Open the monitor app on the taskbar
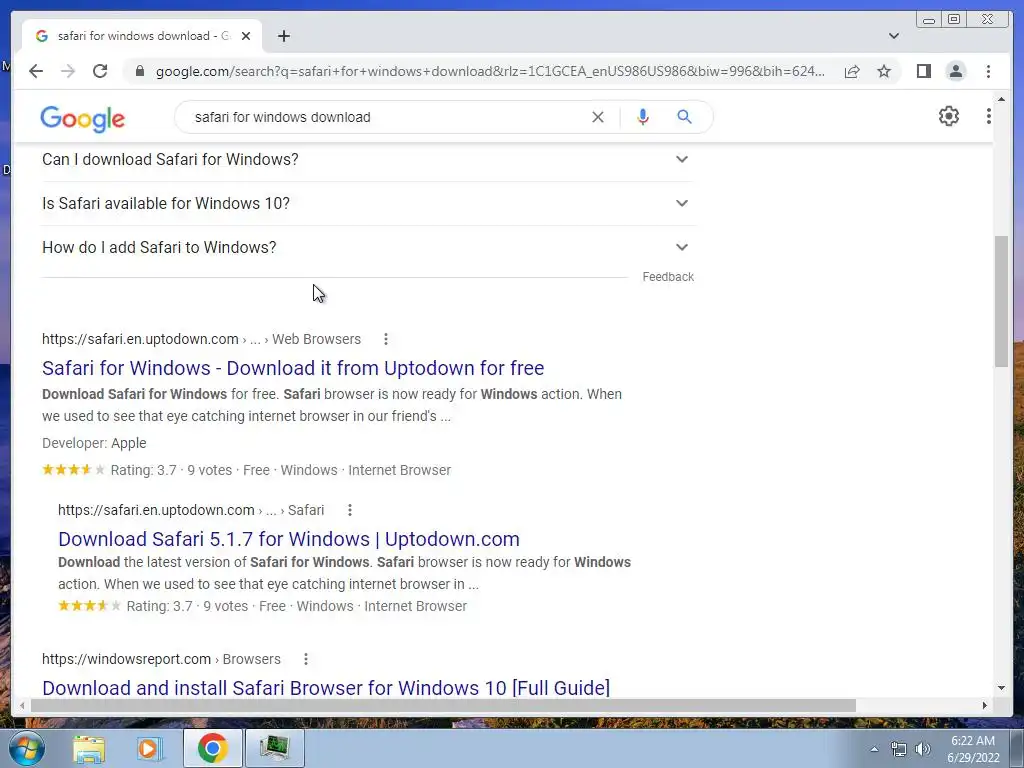This screenshot has width=1024, height=768. pyautogui.click(x=274, y=748)
